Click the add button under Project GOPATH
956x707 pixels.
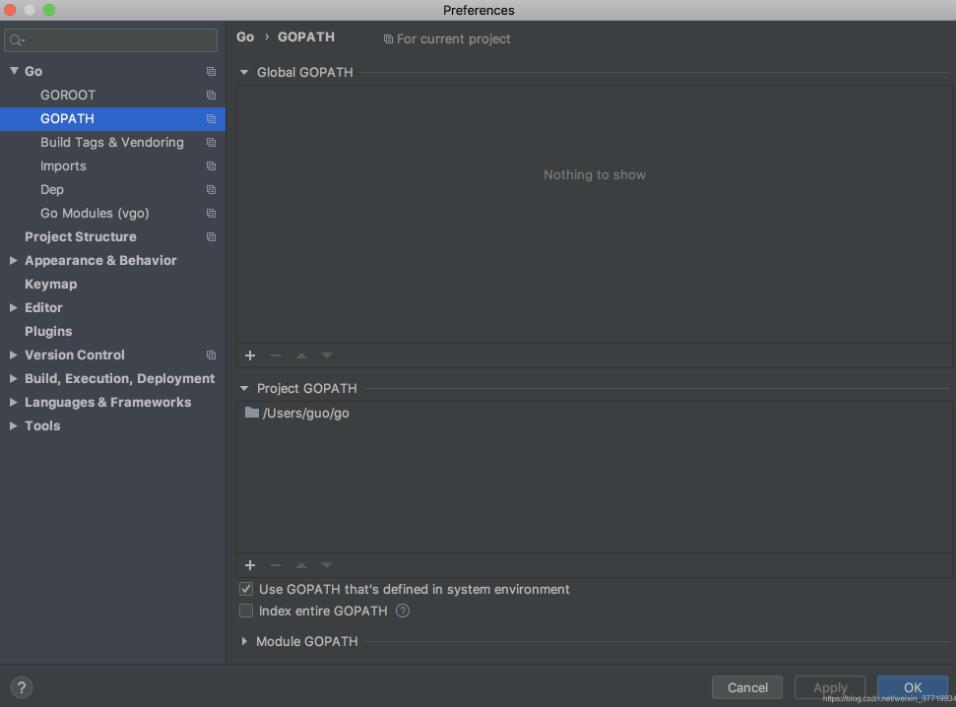pyautogui.click(x=250, y=566)
